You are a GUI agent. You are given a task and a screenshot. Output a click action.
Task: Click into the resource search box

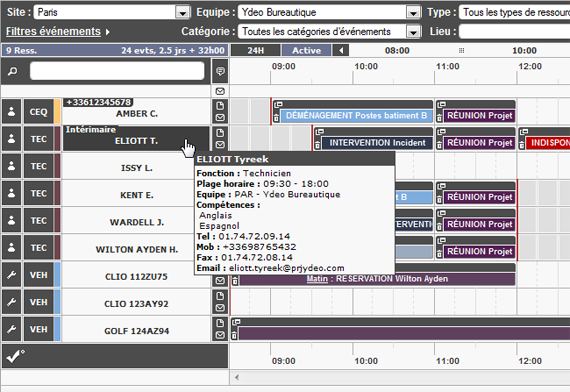(117, 71)
